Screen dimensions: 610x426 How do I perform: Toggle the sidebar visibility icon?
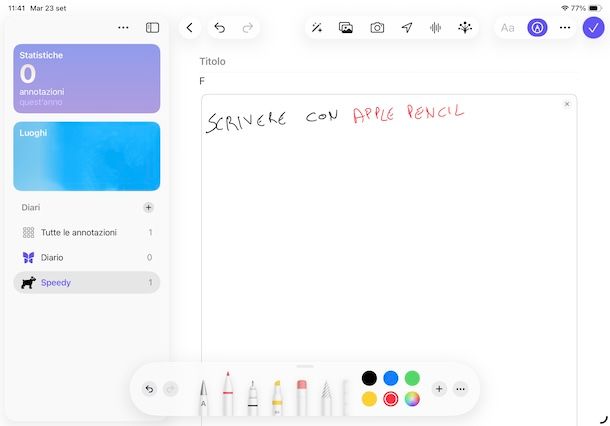tap(152, 28)
